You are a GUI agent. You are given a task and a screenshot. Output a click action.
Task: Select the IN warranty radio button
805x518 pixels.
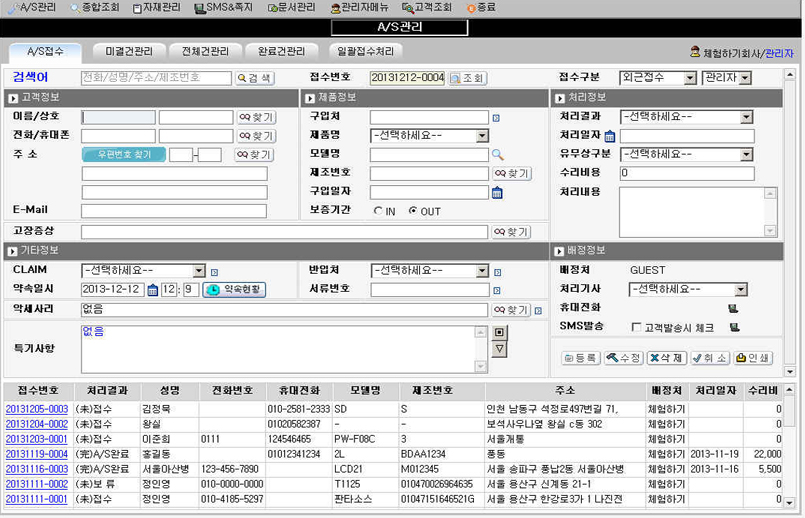(x=377, y=211)
